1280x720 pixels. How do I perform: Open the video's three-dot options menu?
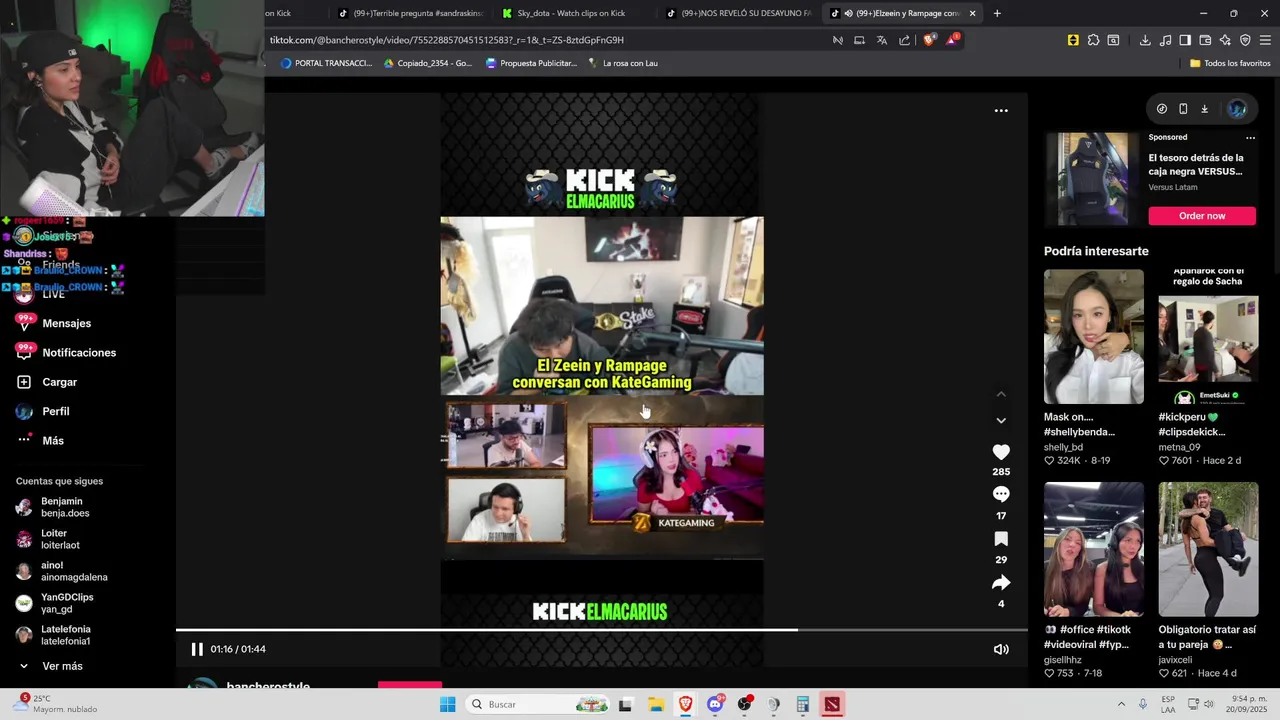[1001, 111]
